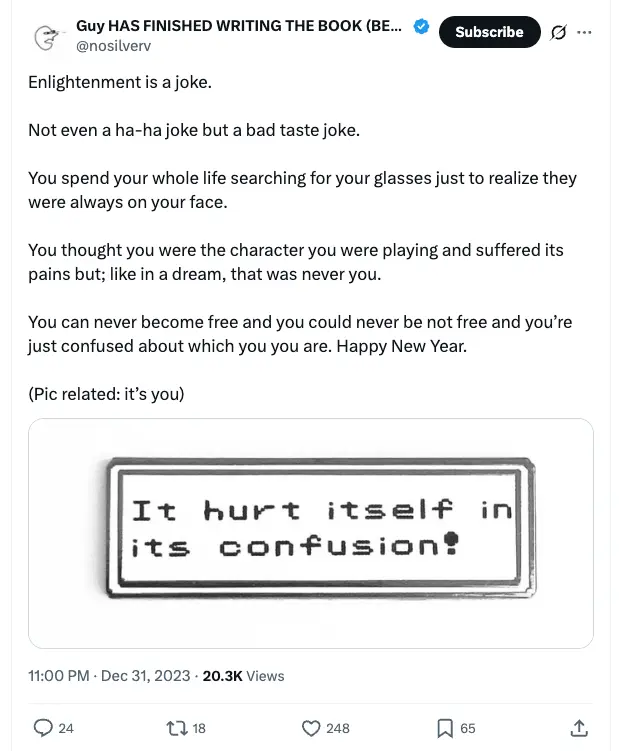Open the three-dot more options menu

584,32
